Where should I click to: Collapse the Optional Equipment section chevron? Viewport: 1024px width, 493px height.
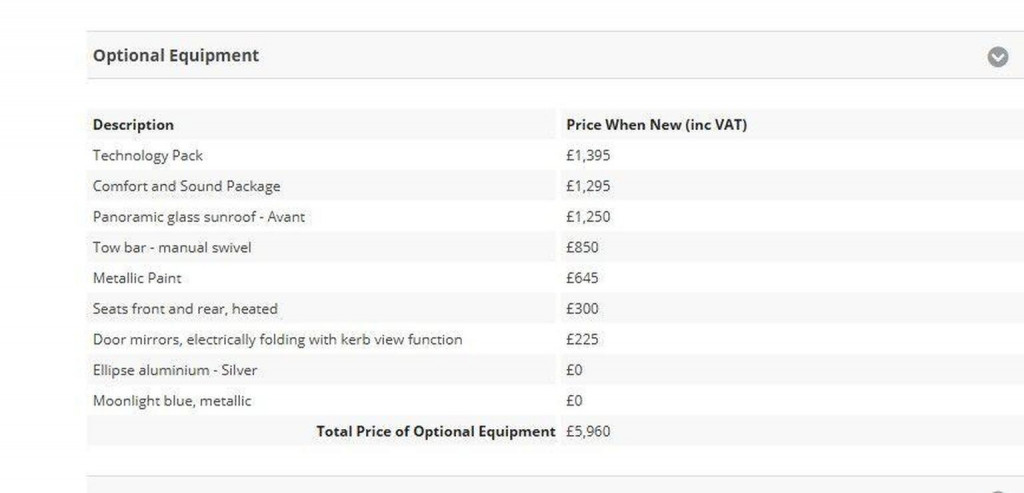coord(997,57)
